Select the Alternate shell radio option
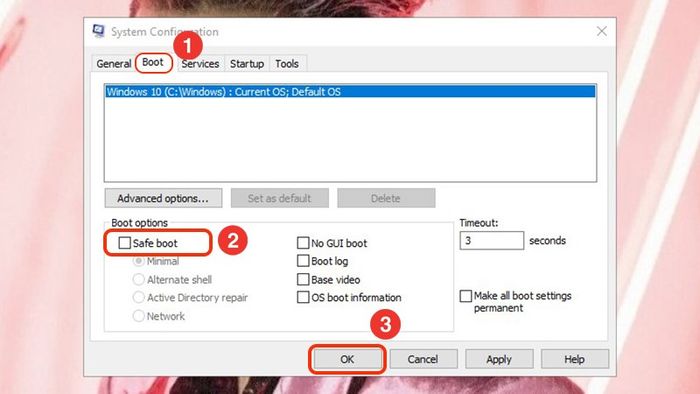This screenshot has height=394, width=700. tap(138, 279)
